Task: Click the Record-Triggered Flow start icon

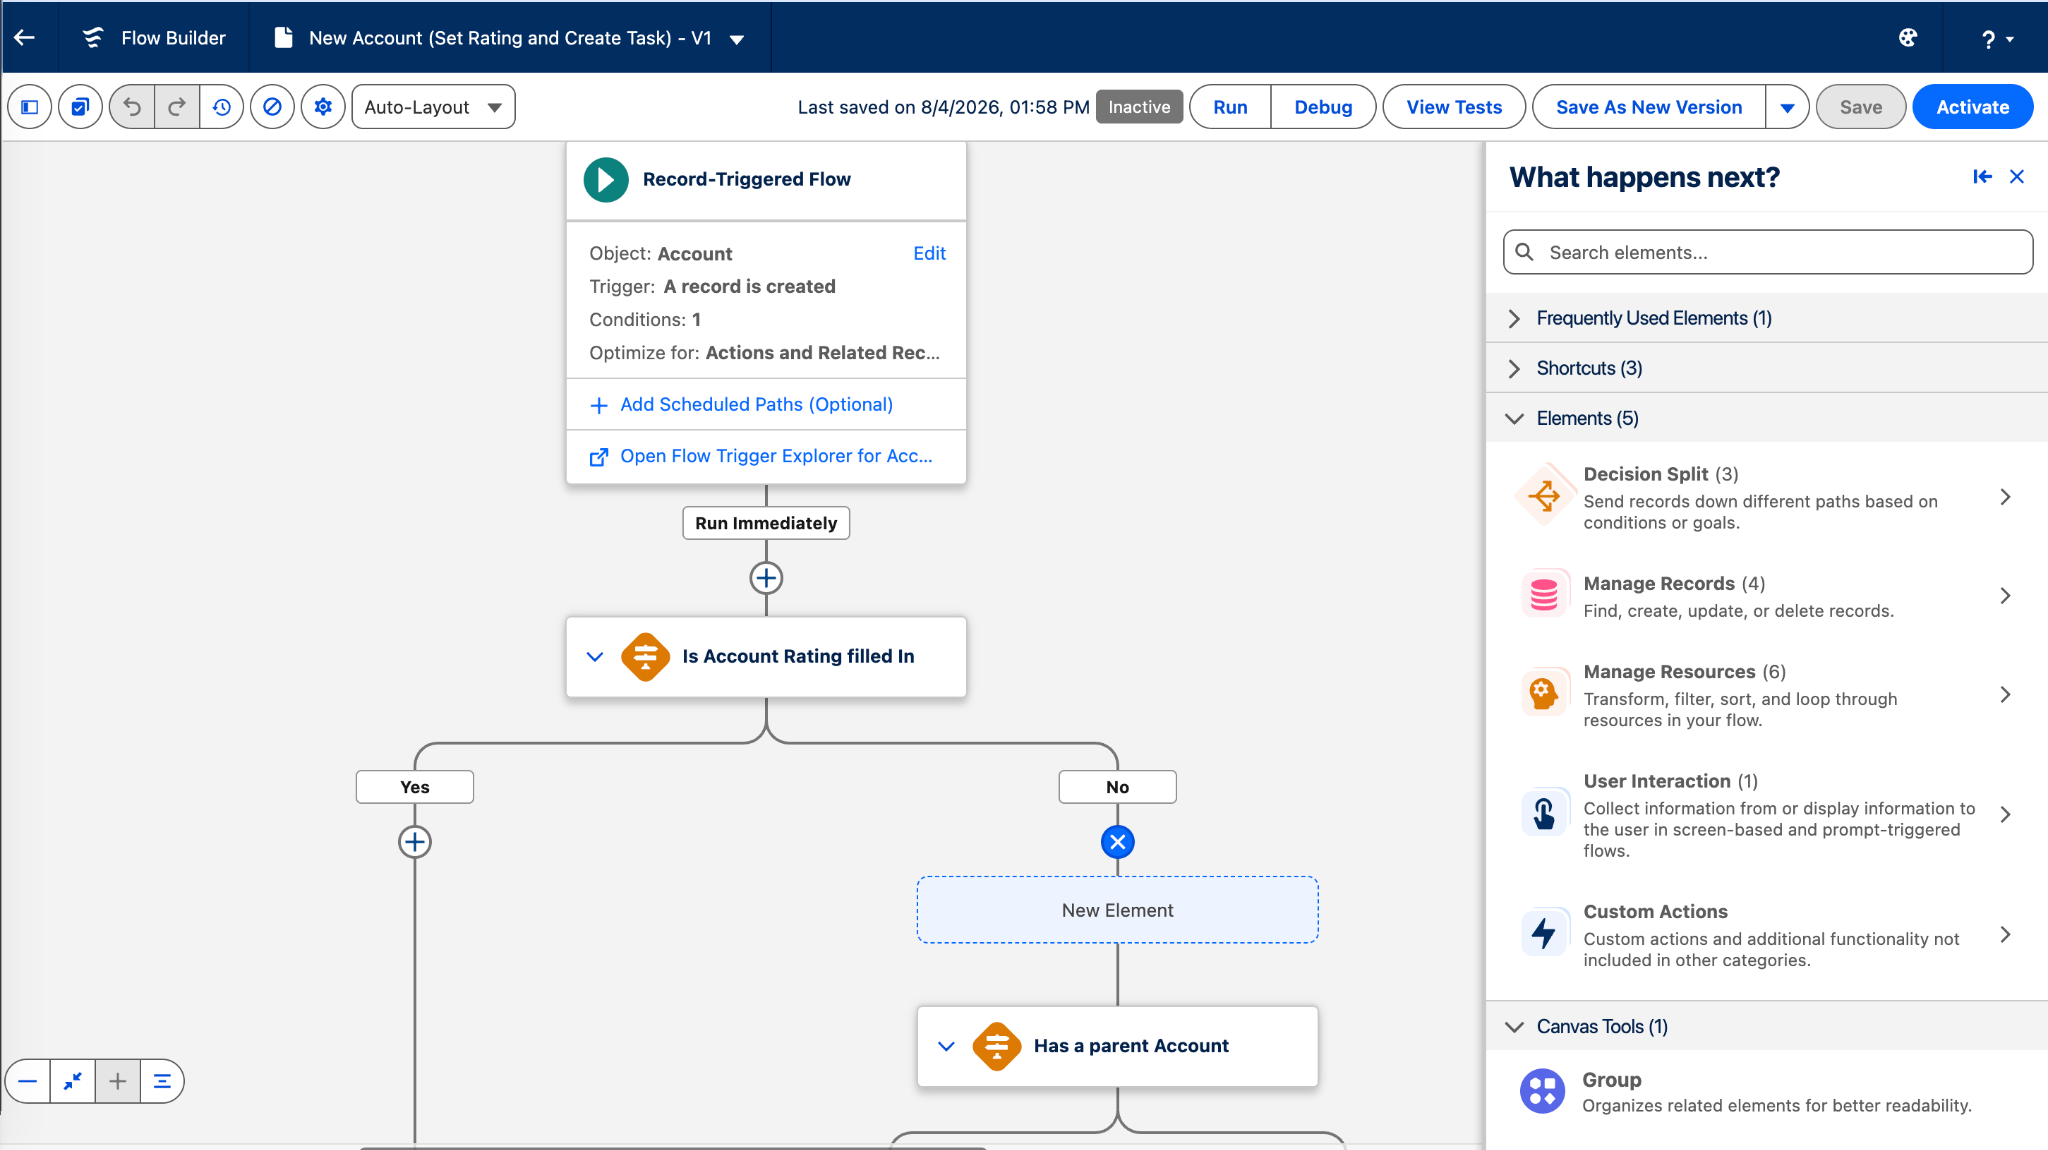Action: 606,180
